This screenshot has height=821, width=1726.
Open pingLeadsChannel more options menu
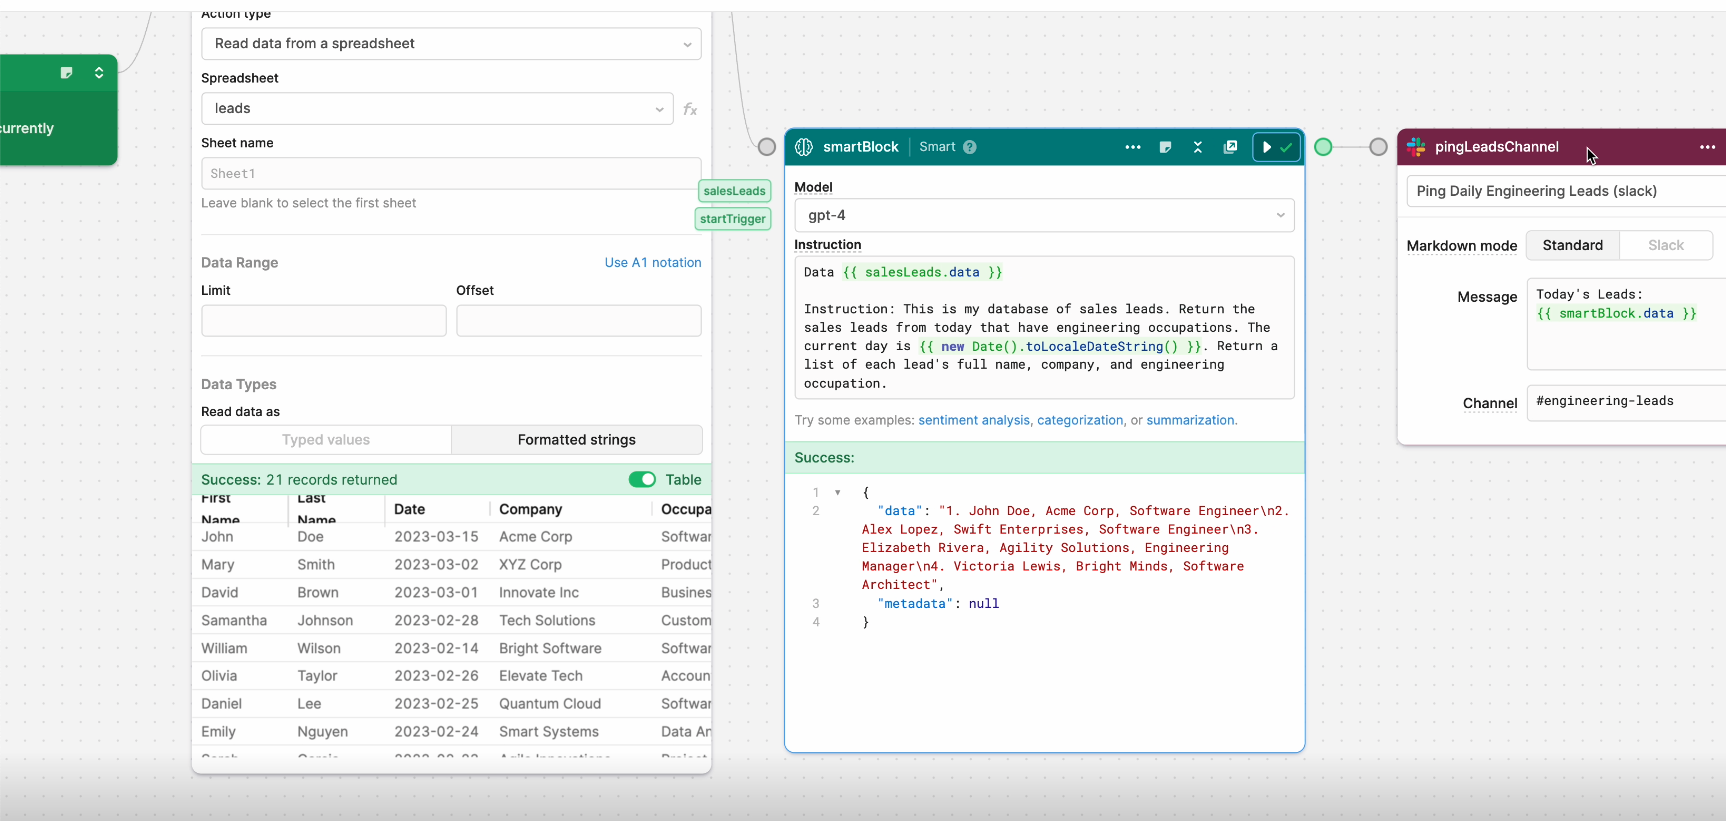1707,147
